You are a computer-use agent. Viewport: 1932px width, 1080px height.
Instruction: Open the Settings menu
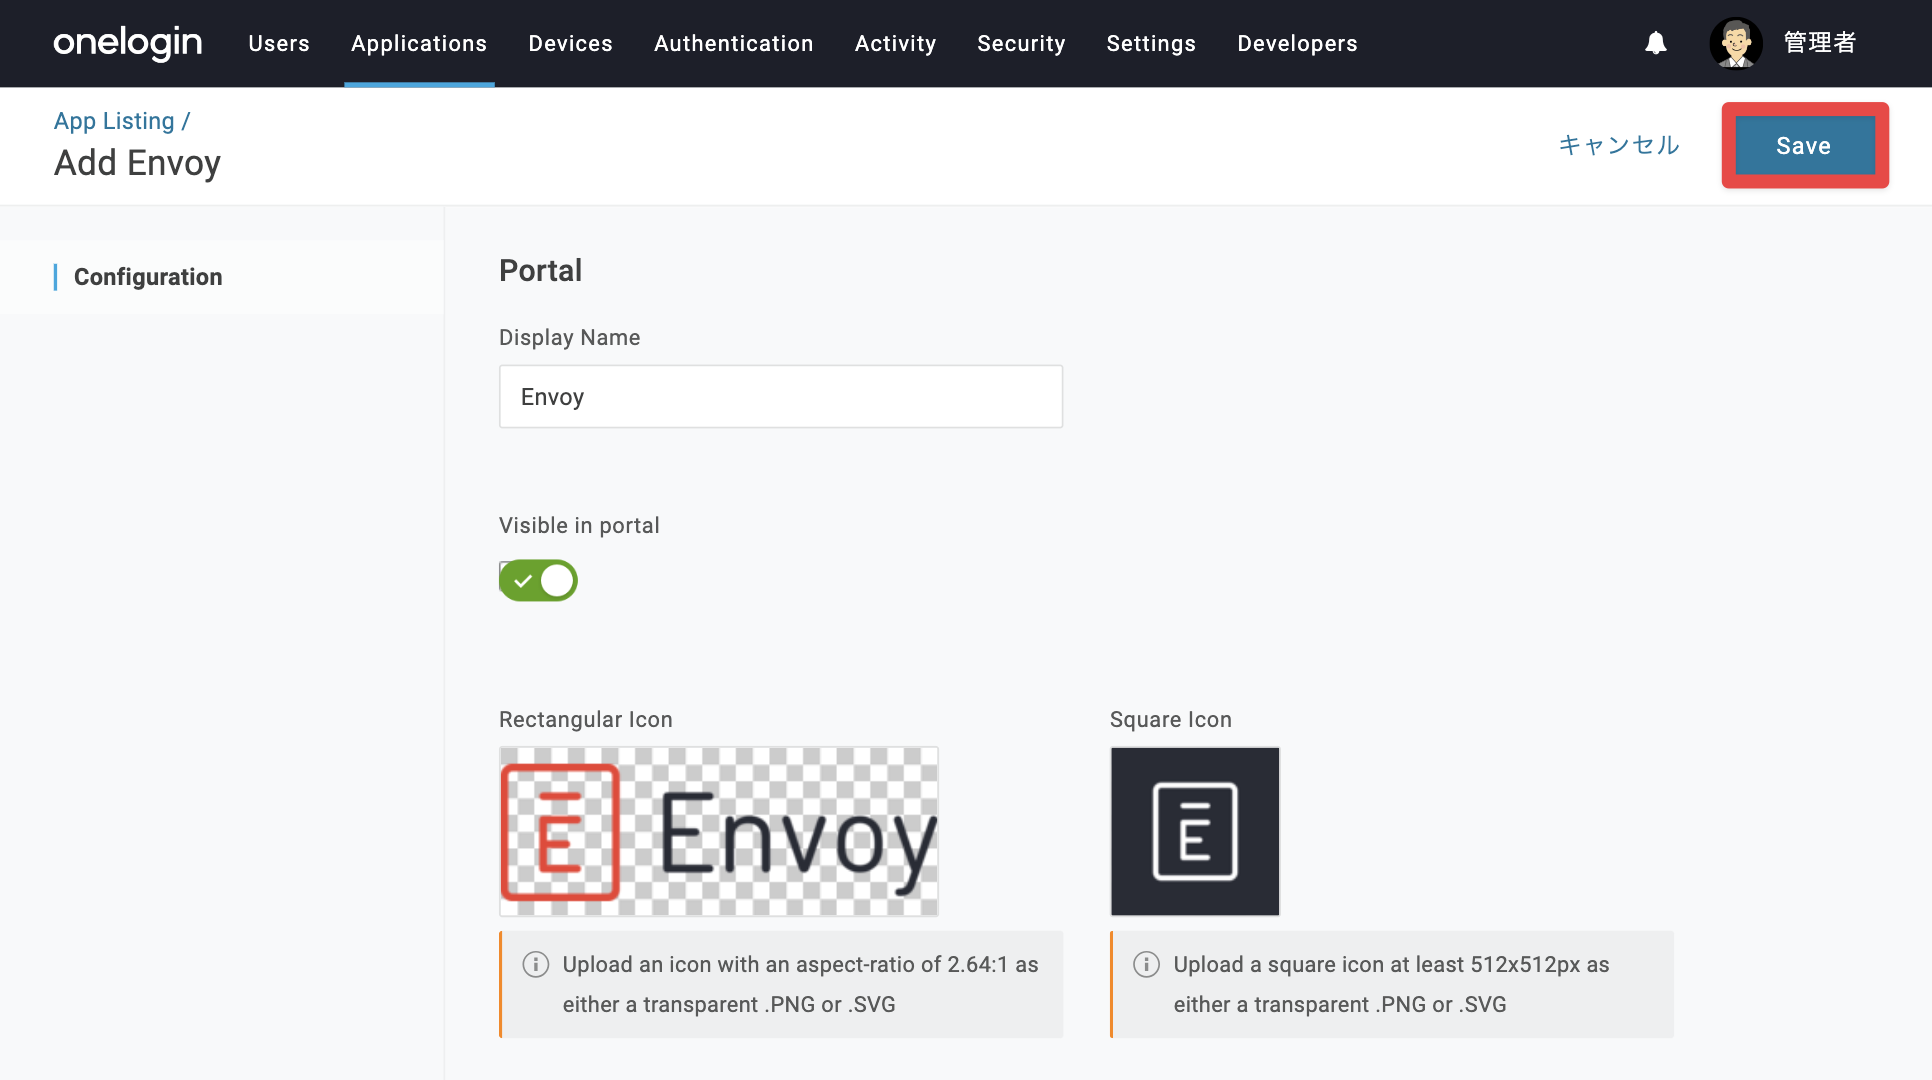pos(1151,43)
